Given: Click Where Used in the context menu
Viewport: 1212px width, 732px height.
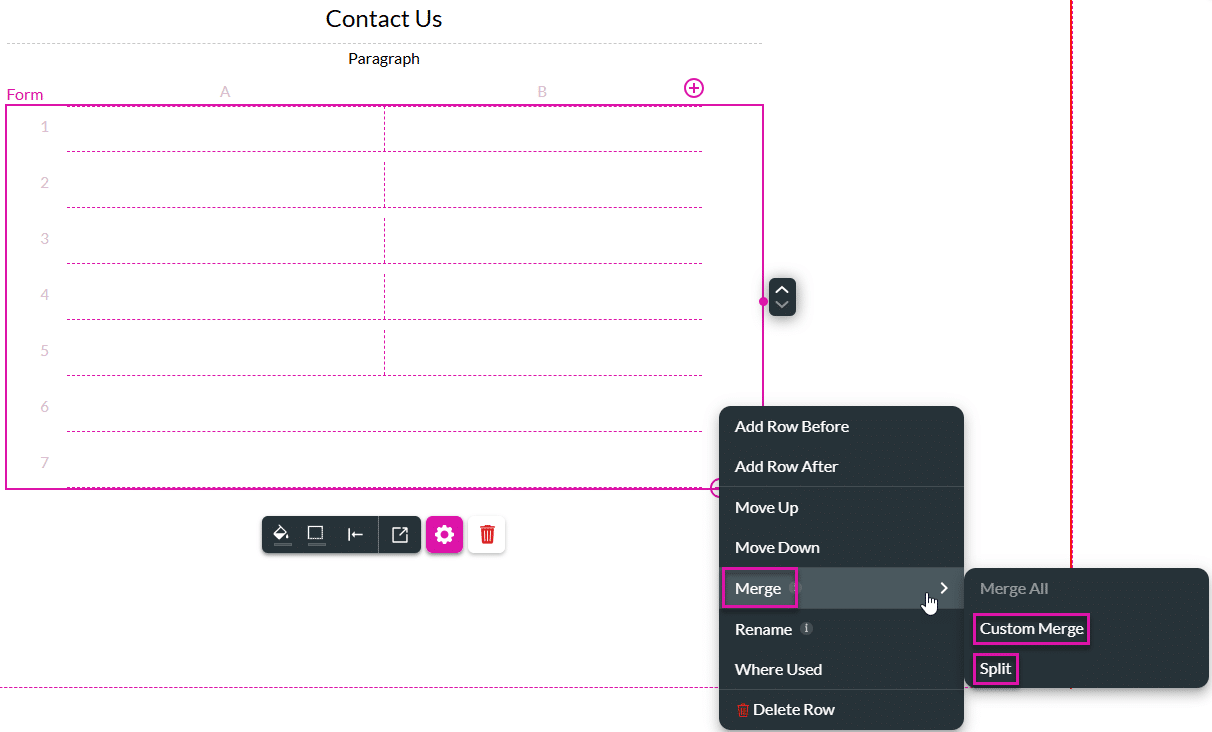Looking at the screenshot, I should click(779, 669).
